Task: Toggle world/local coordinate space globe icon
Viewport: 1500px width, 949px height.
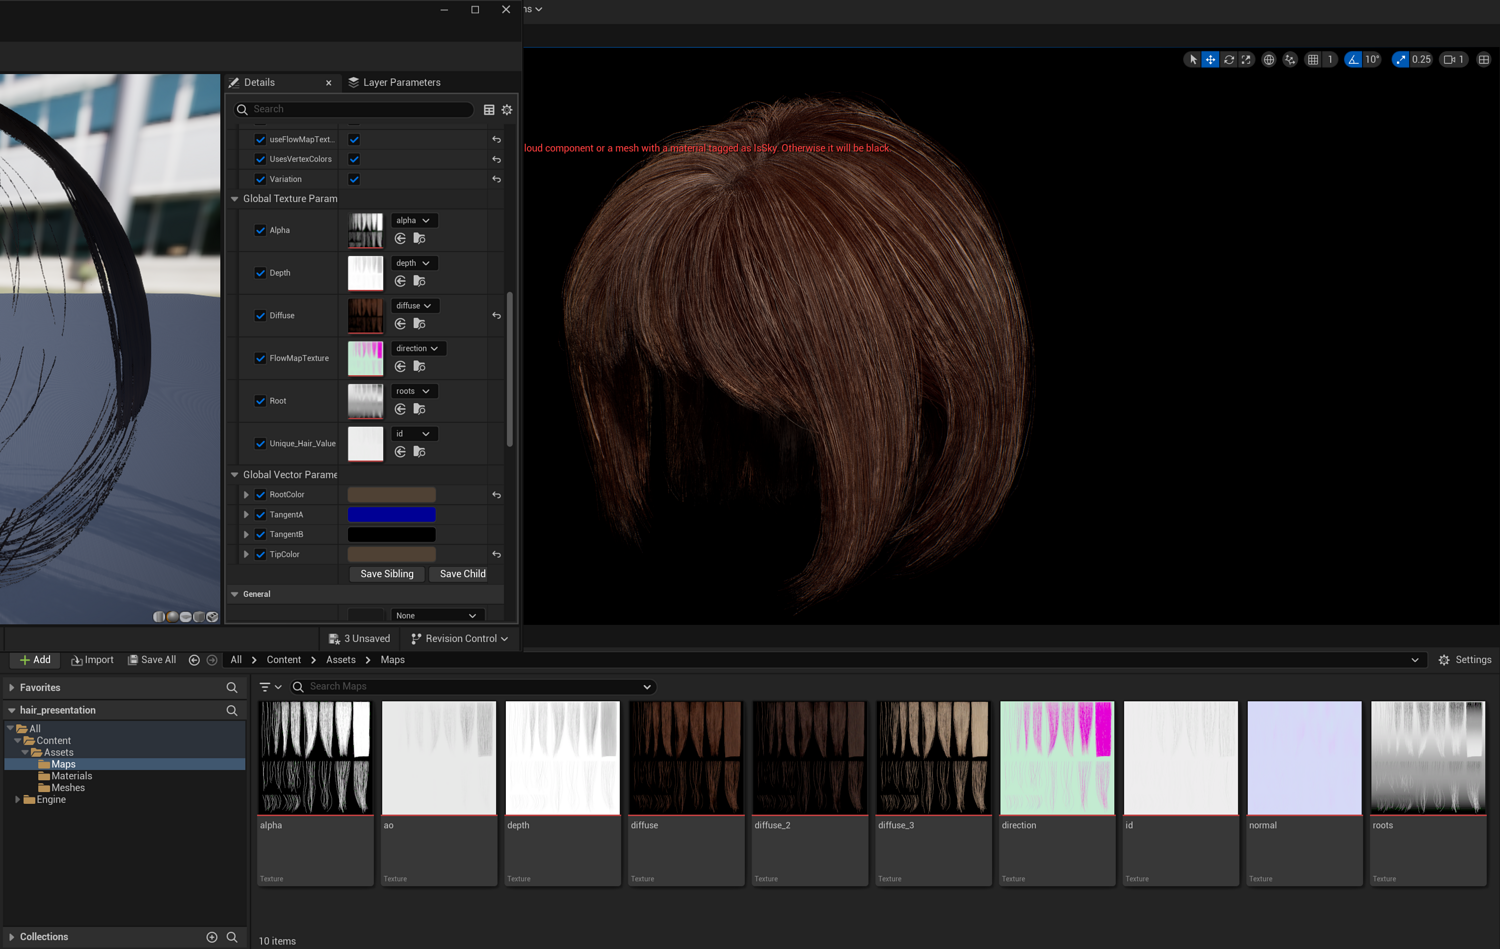Action: pyautogui.click(x=1269, y=60)
